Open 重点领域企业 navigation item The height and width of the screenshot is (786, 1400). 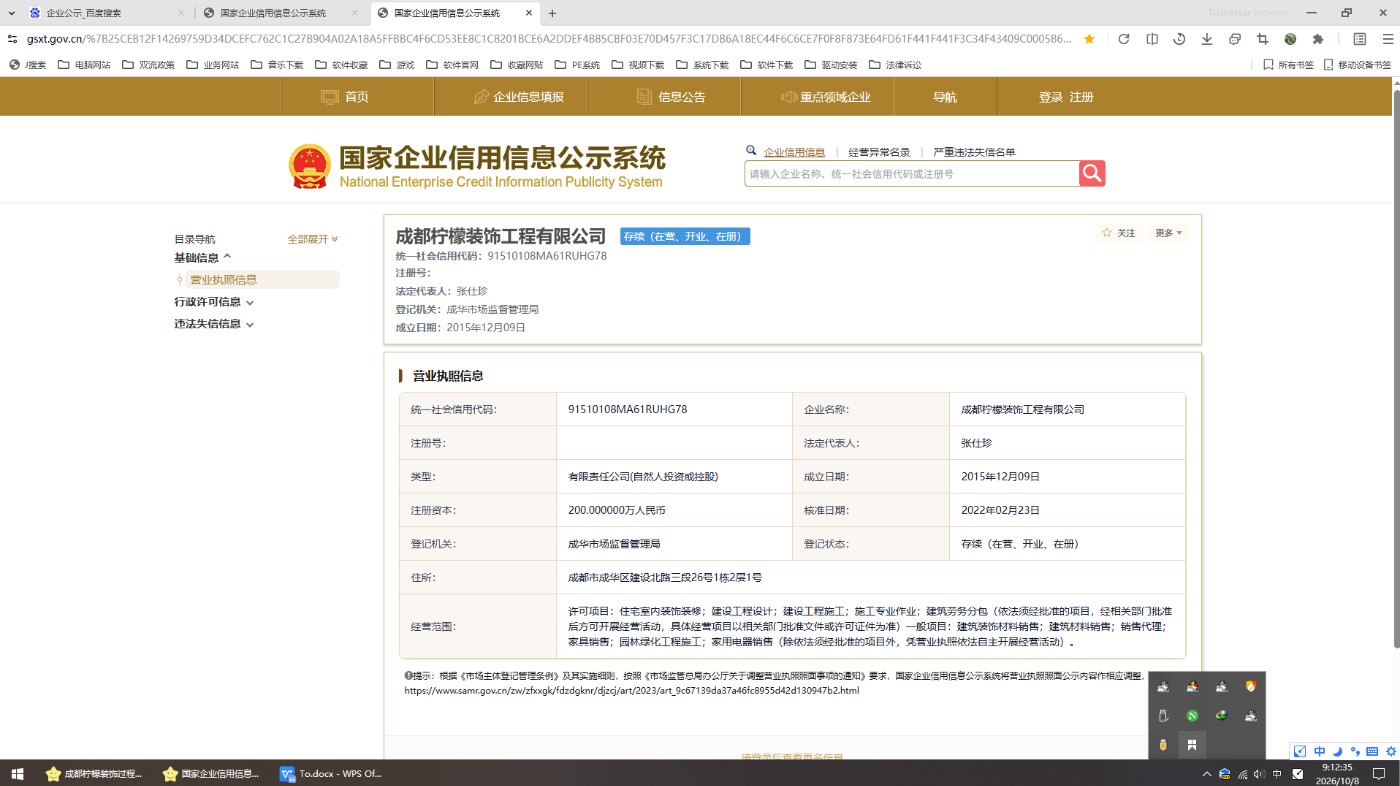tap(825, 97)
